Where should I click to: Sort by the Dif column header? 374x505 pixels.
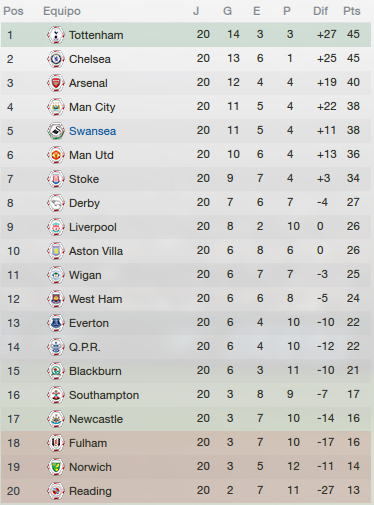tap(320, 11)
